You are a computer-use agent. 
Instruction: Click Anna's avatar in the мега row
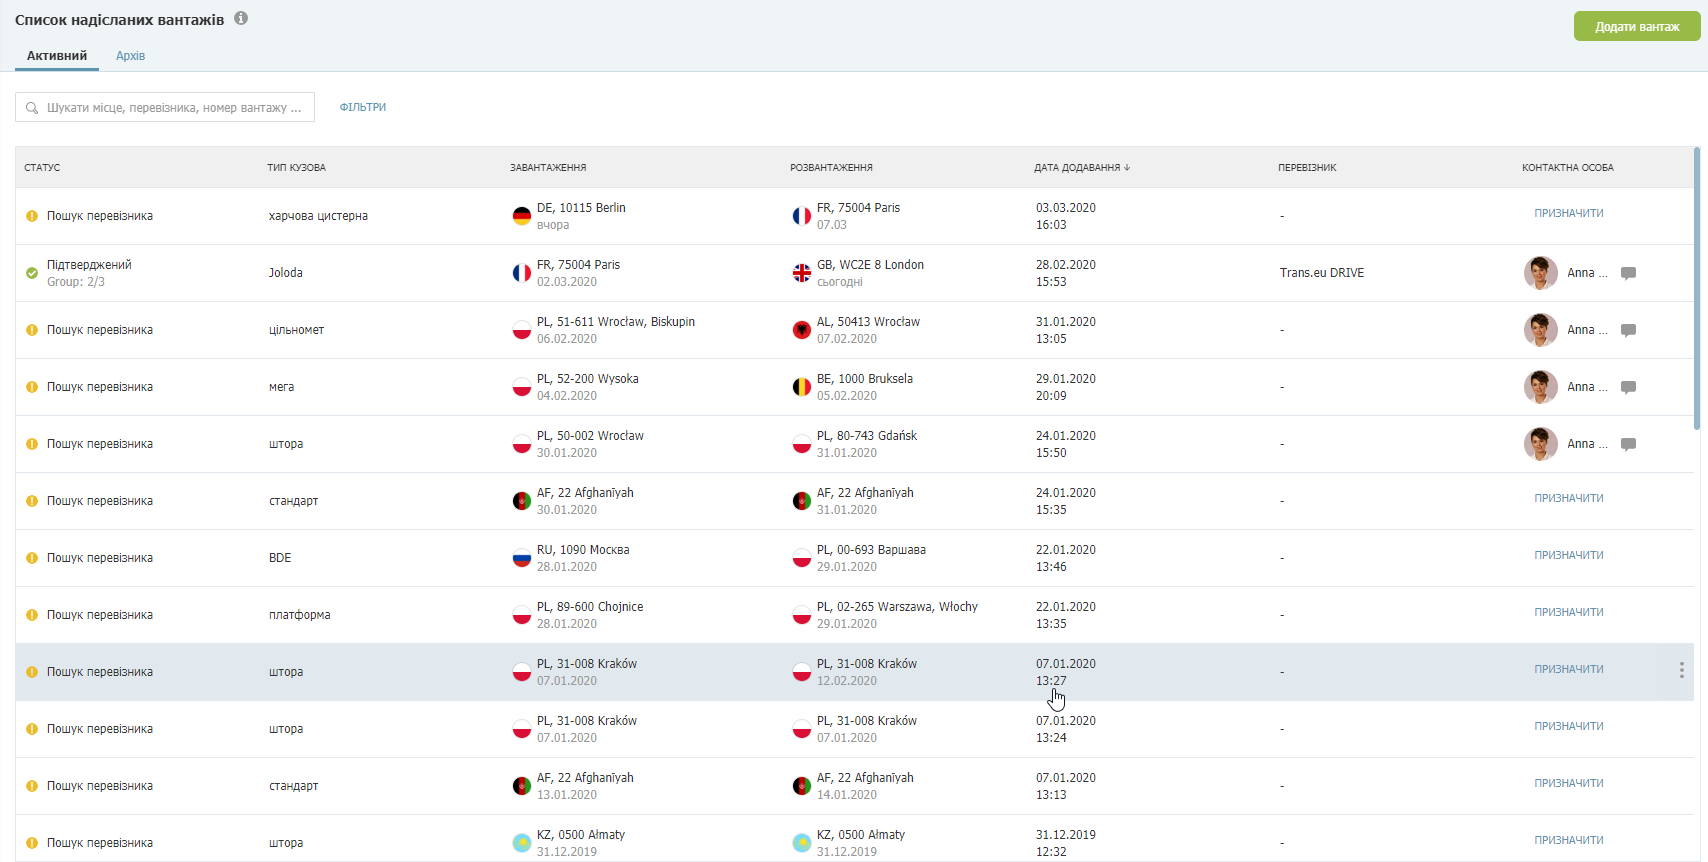tap(1541, 387)
